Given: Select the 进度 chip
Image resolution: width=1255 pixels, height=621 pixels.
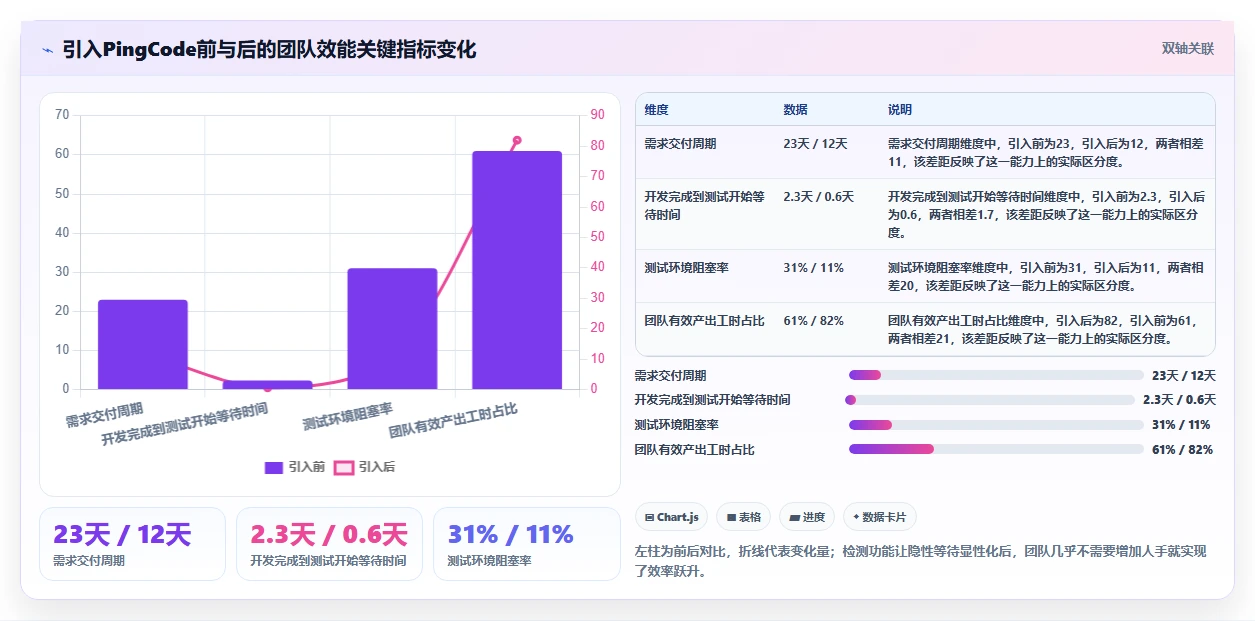Looking at the screenshot, I should pyautogui.click(x=807, y=517).
